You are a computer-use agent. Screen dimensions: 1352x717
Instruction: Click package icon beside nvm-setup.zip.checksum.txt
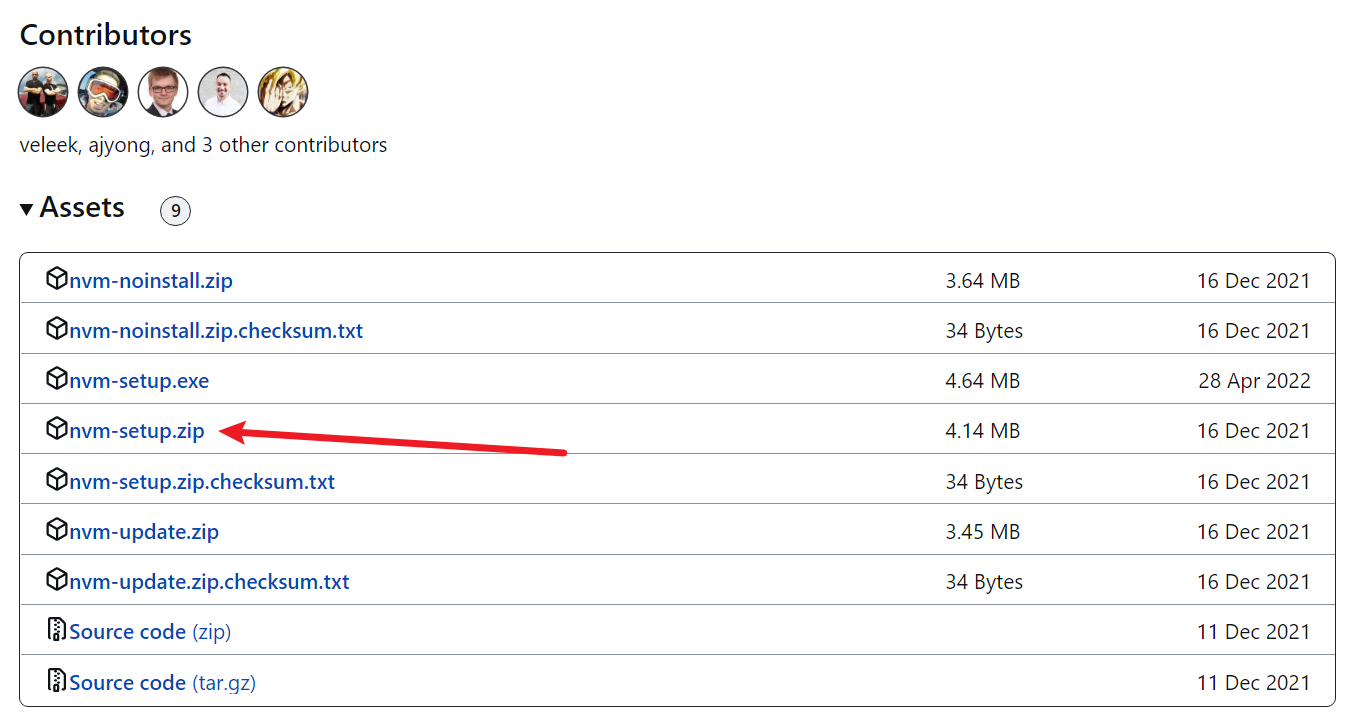click(x=57, y=480)
